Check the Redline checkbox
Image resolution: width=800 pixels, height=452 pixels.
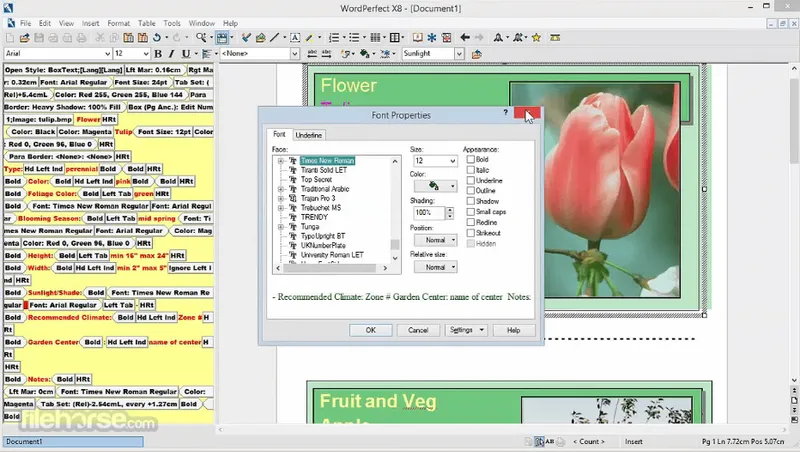coord(470,222)
